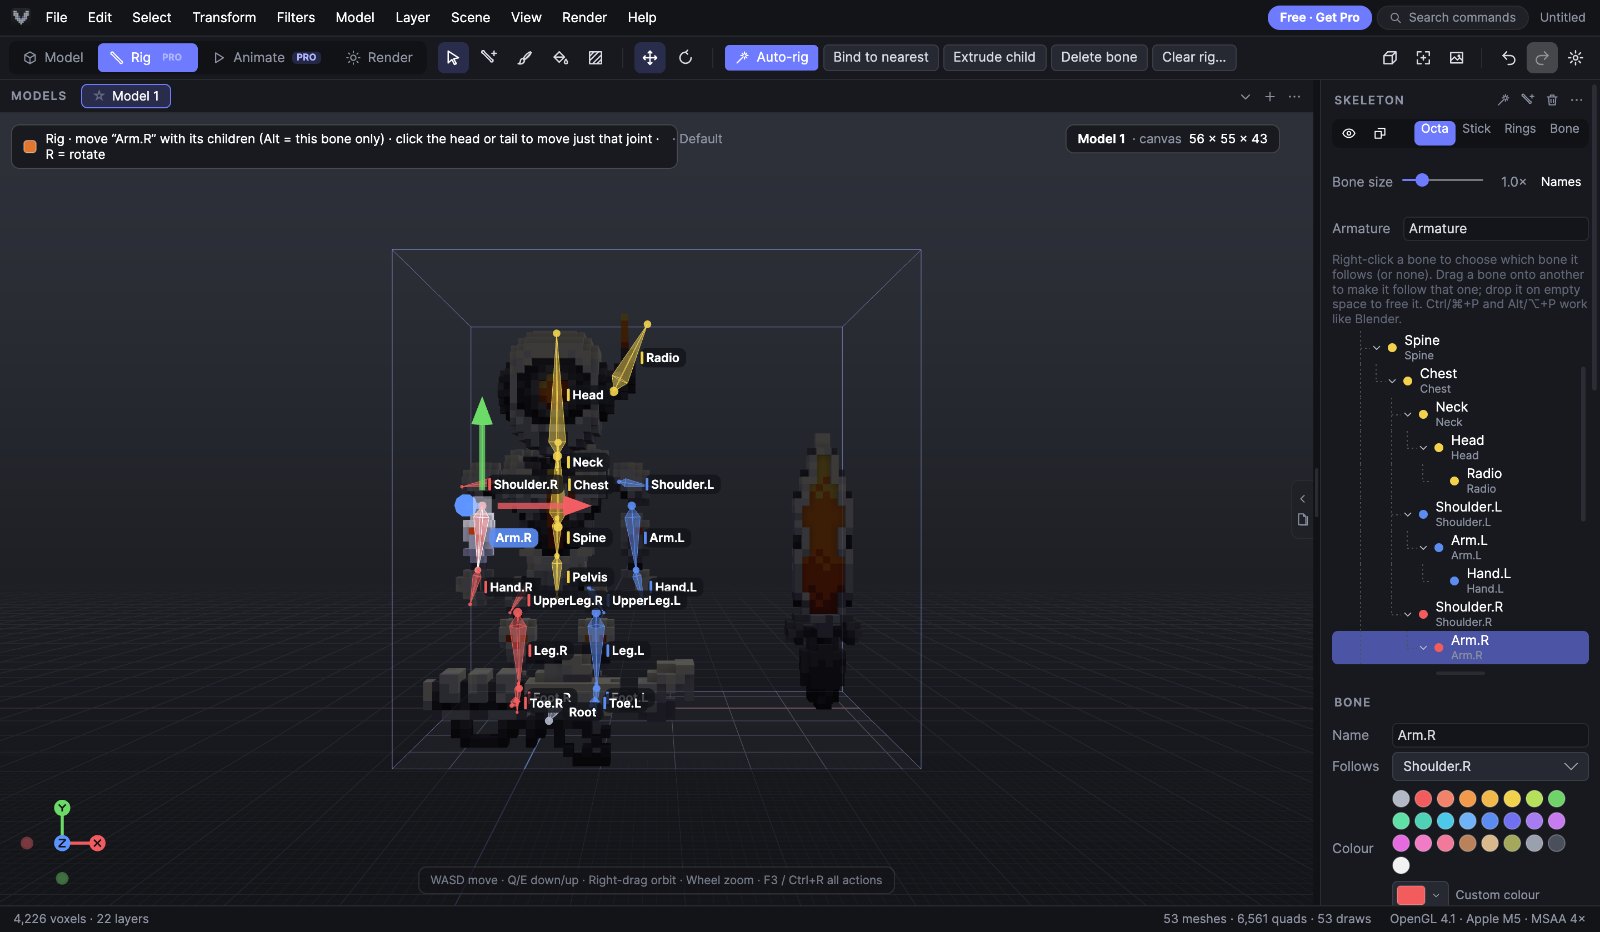Toggle skeleton visibility eye icon
The width and height of the screenshot is (1600, 932).
[x=1349, y=133]
